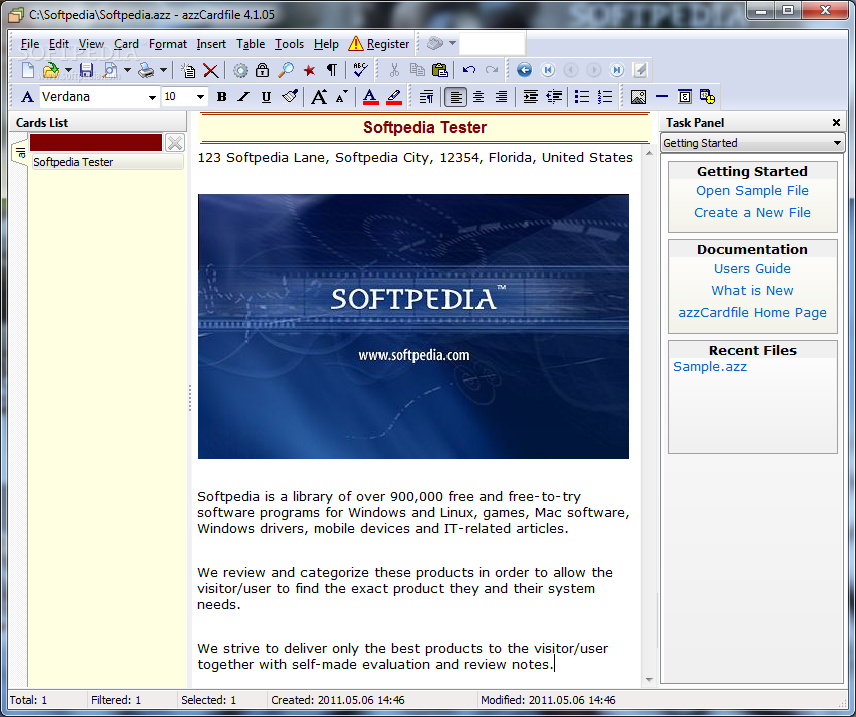Image resolution: width=856 pixels, height=717 pixels.
Task: Save the file with the floppy disk icon
Action: click(x=86, y=70)
